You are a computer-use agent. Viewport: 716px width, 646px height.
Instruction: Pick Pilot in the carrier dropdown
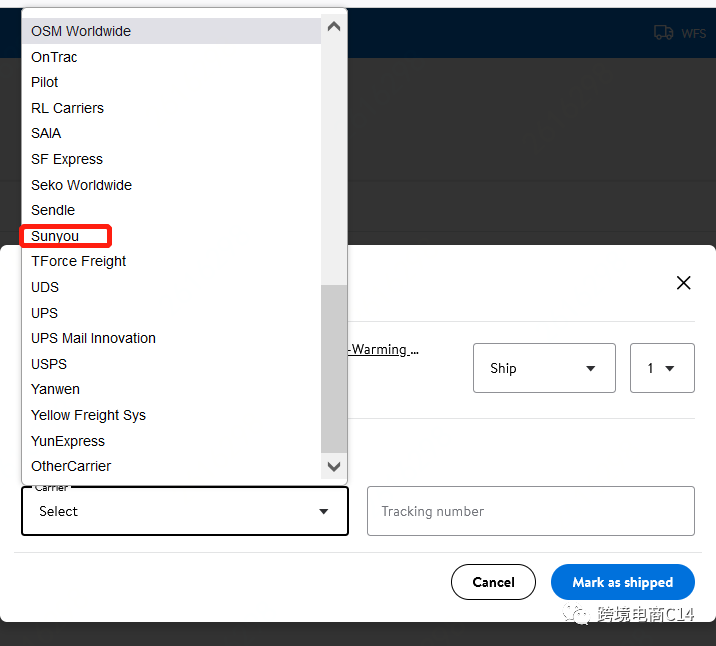coord(171,82)
